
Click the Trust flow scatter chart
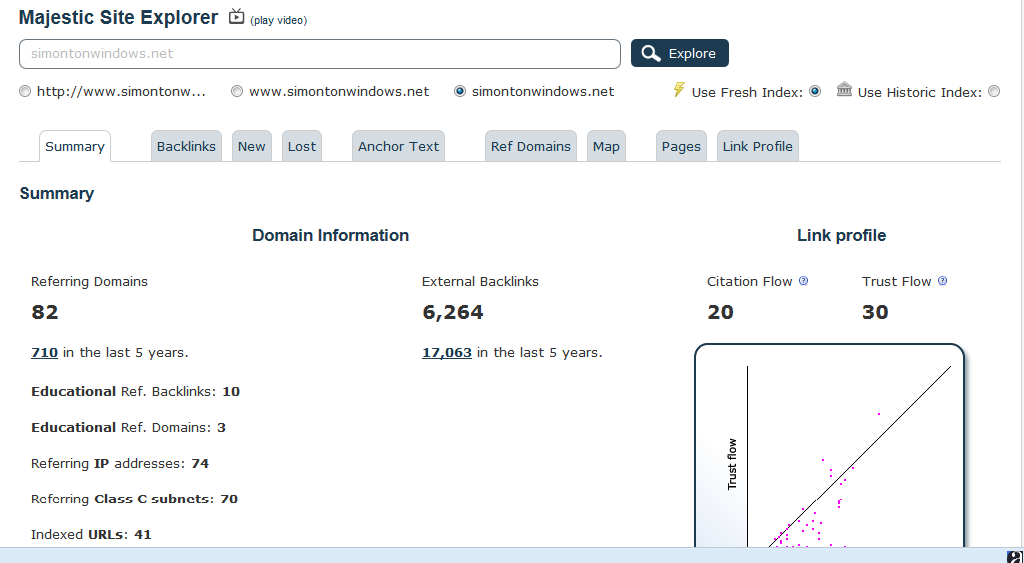coord(829,445)
